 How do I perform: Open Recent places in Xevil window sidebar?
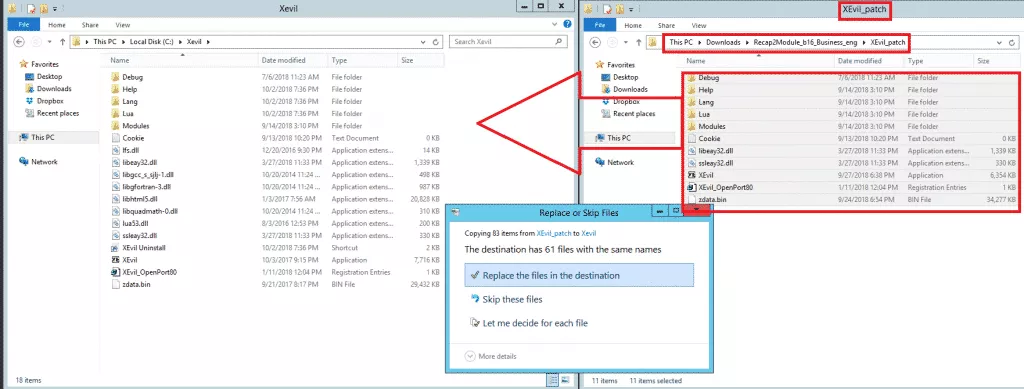[x=57, y=113]
